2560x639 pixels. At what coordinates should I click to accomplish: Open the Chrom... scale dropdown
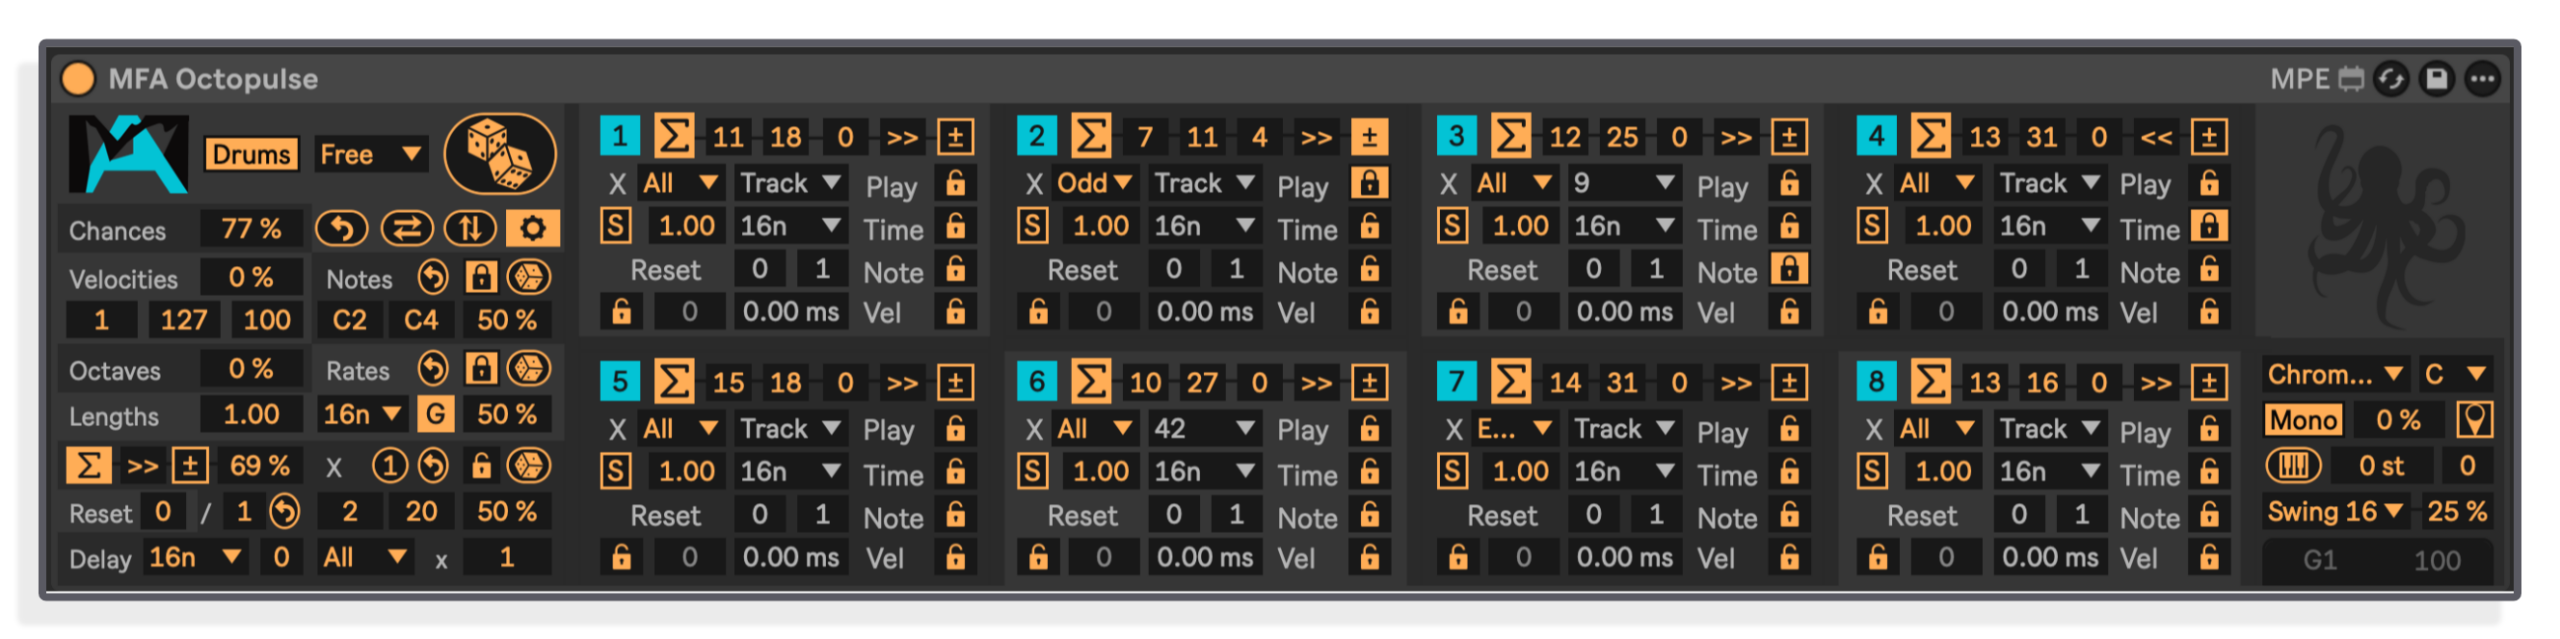click(2335, 374)
